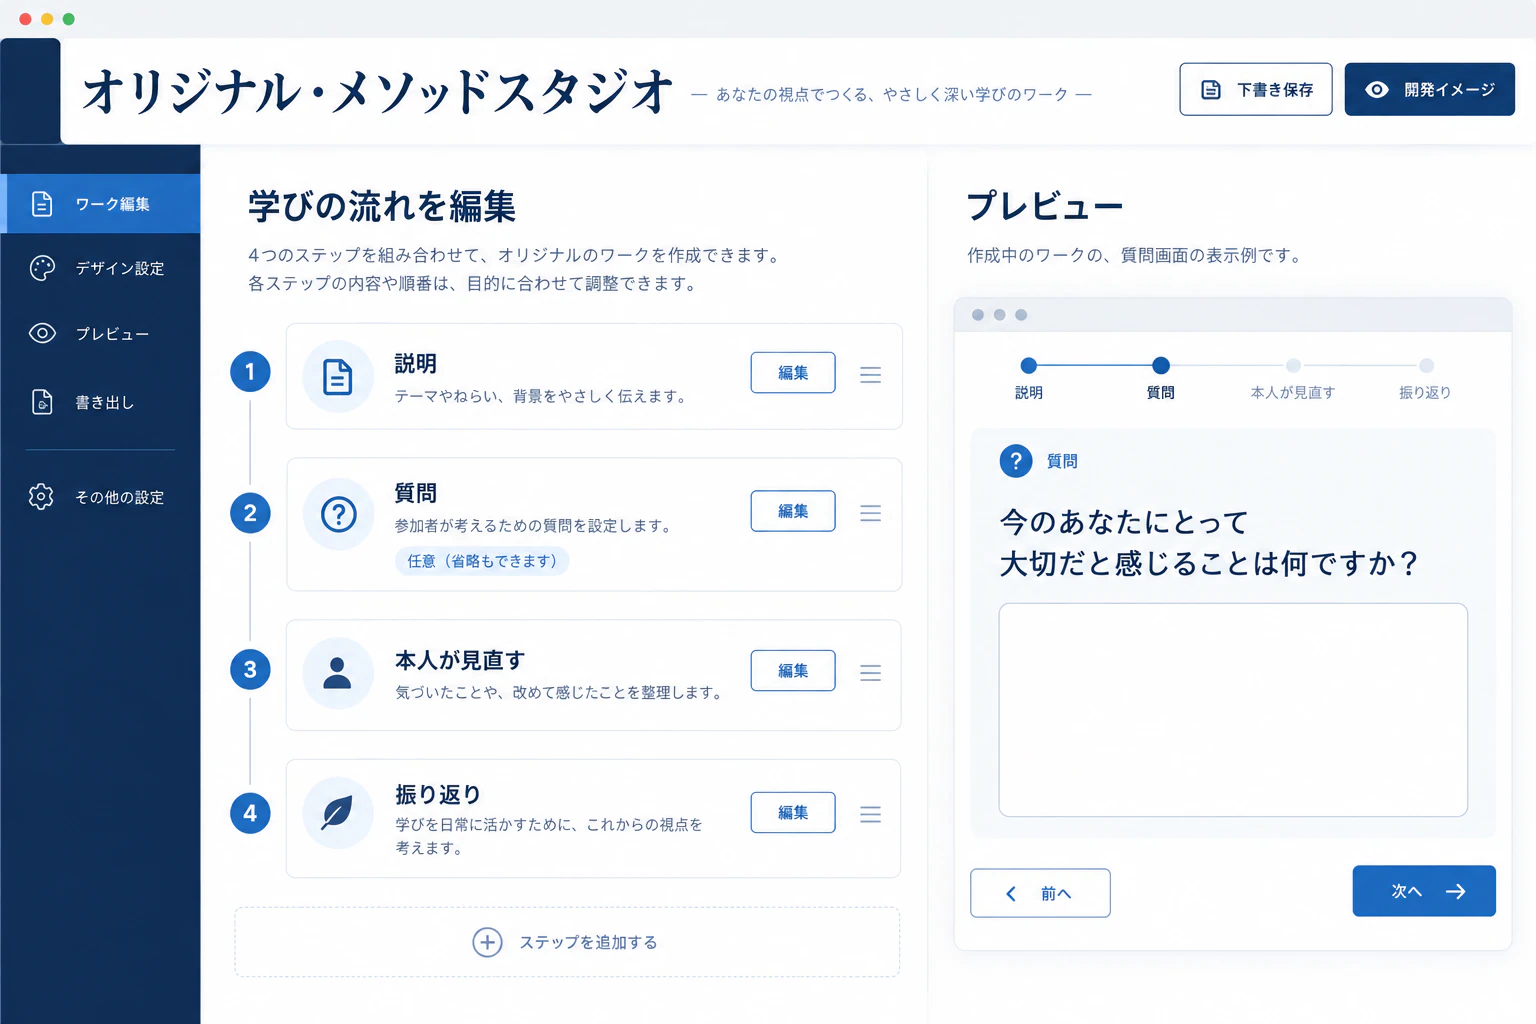Edit the 質問 step
The height and width of the screenshot is (1024, 1536).
793,511
